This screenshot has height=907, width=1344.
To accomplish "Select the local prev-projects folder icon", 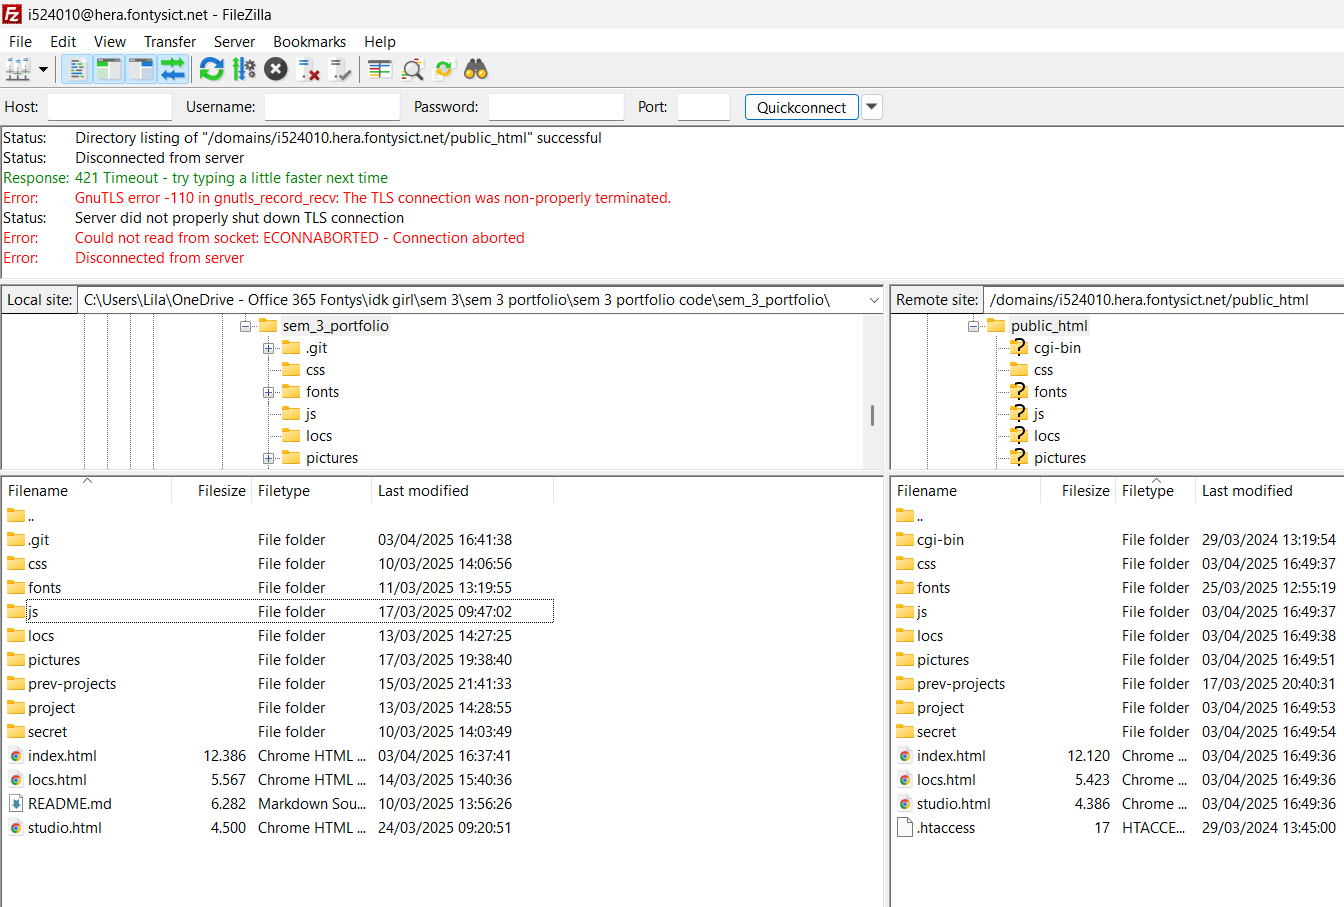I will (16, 684).
